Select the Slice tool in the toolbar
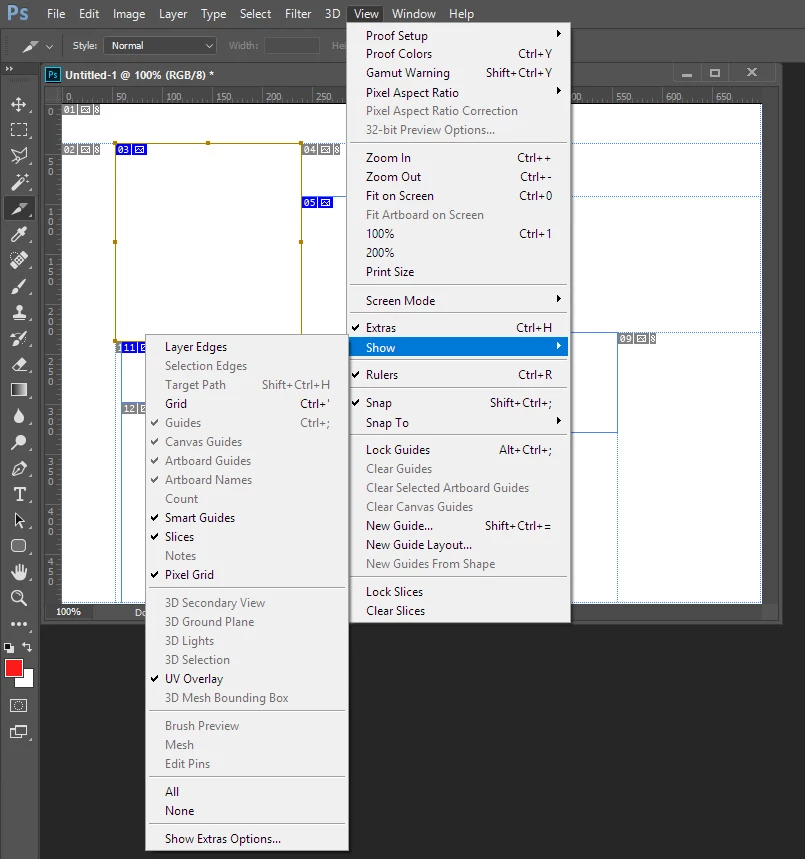The height and width of the screenshot is (859, 805). click(x=19, y=208)
